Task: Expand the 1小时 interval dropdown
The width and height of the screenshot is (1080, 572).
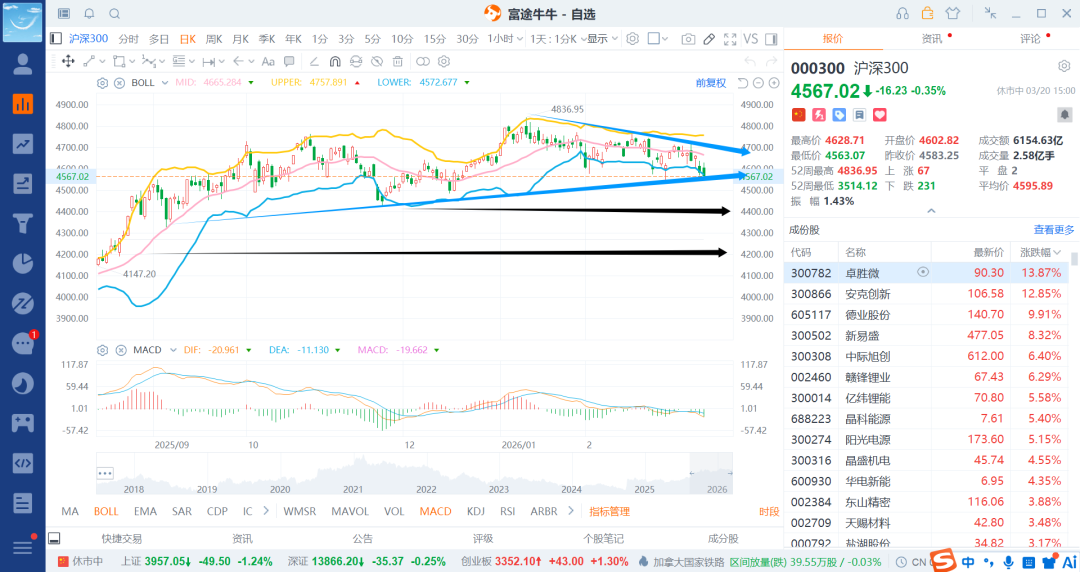Action: pos(505,39)
